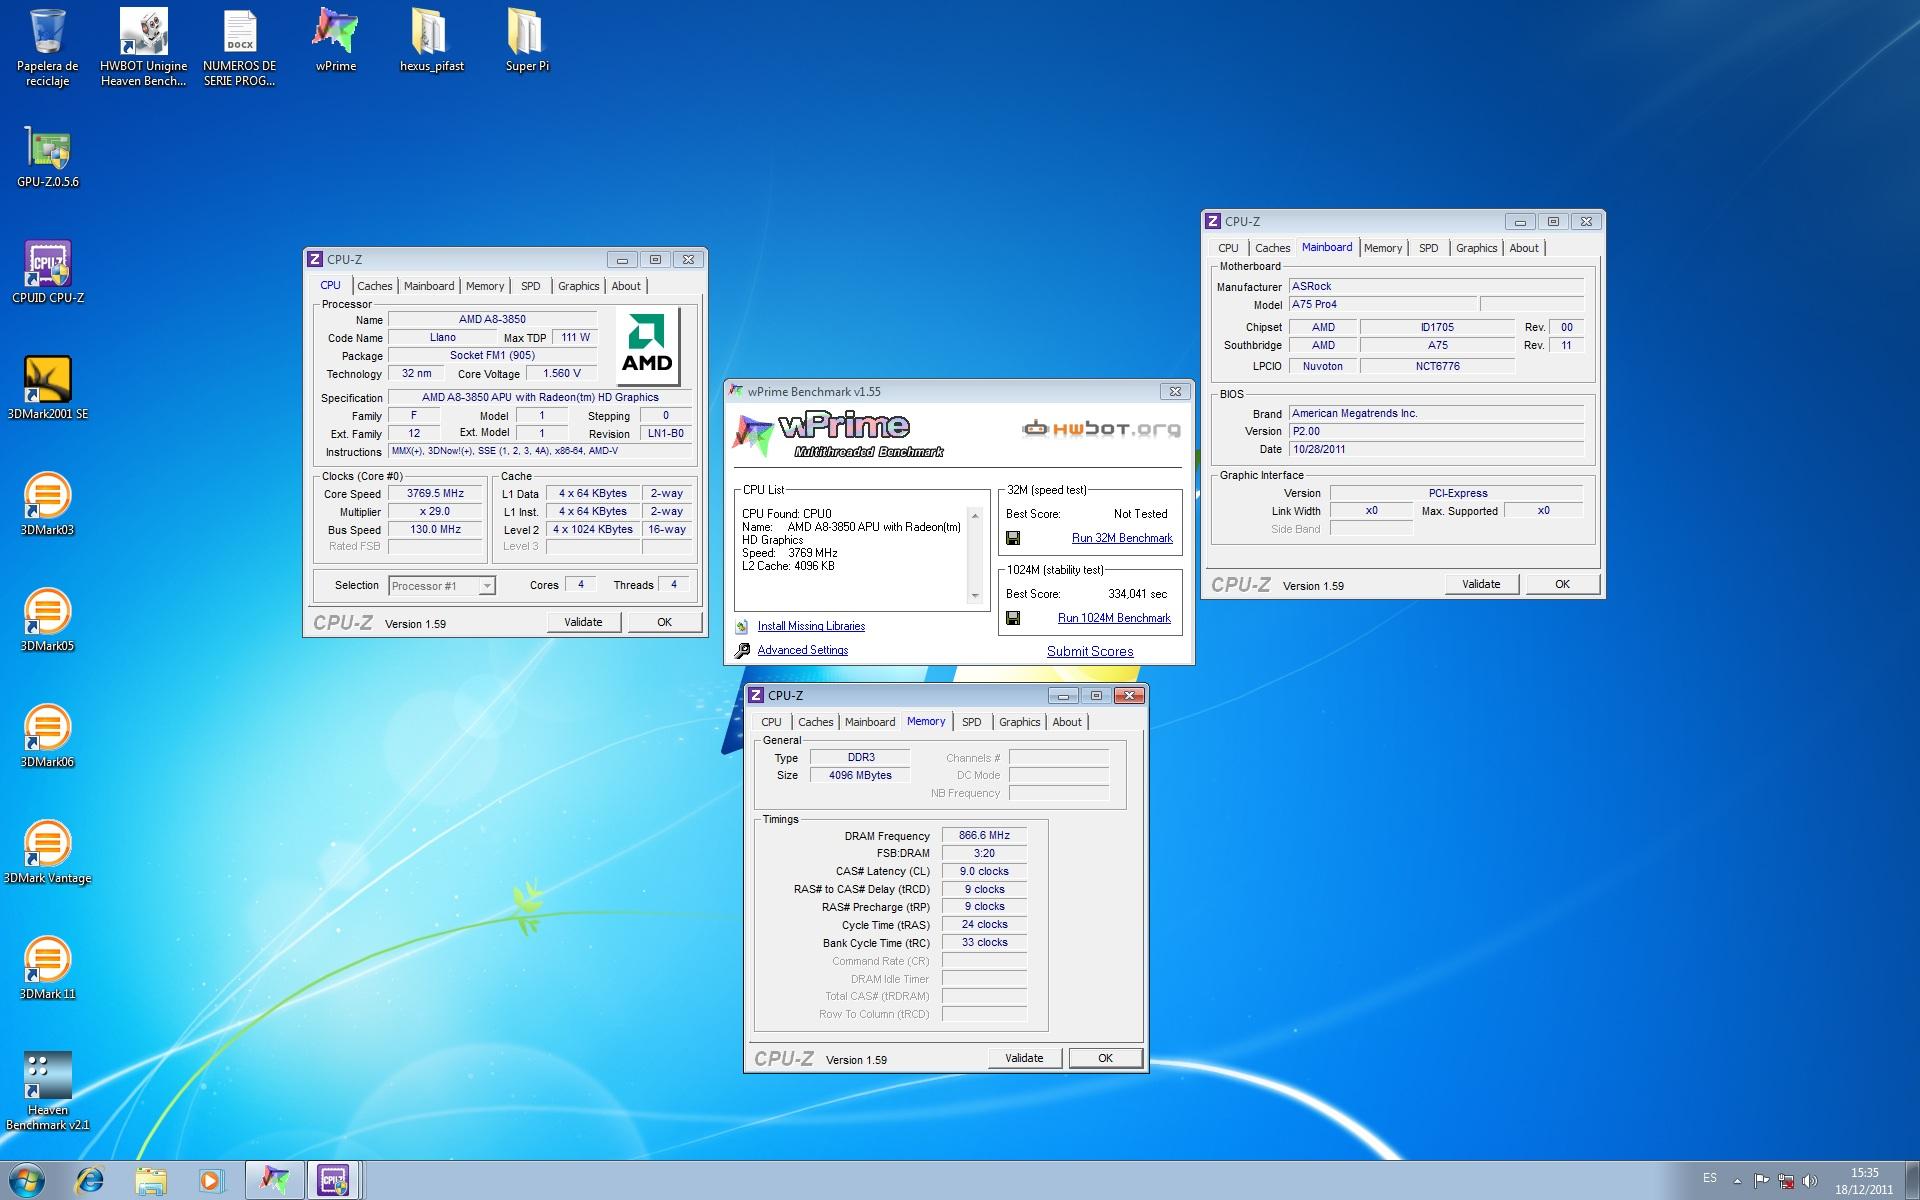Open Windows Explorer from the taskbar
The width and height of the screenshot is (1920, 1200).
tap(151, 1180)
